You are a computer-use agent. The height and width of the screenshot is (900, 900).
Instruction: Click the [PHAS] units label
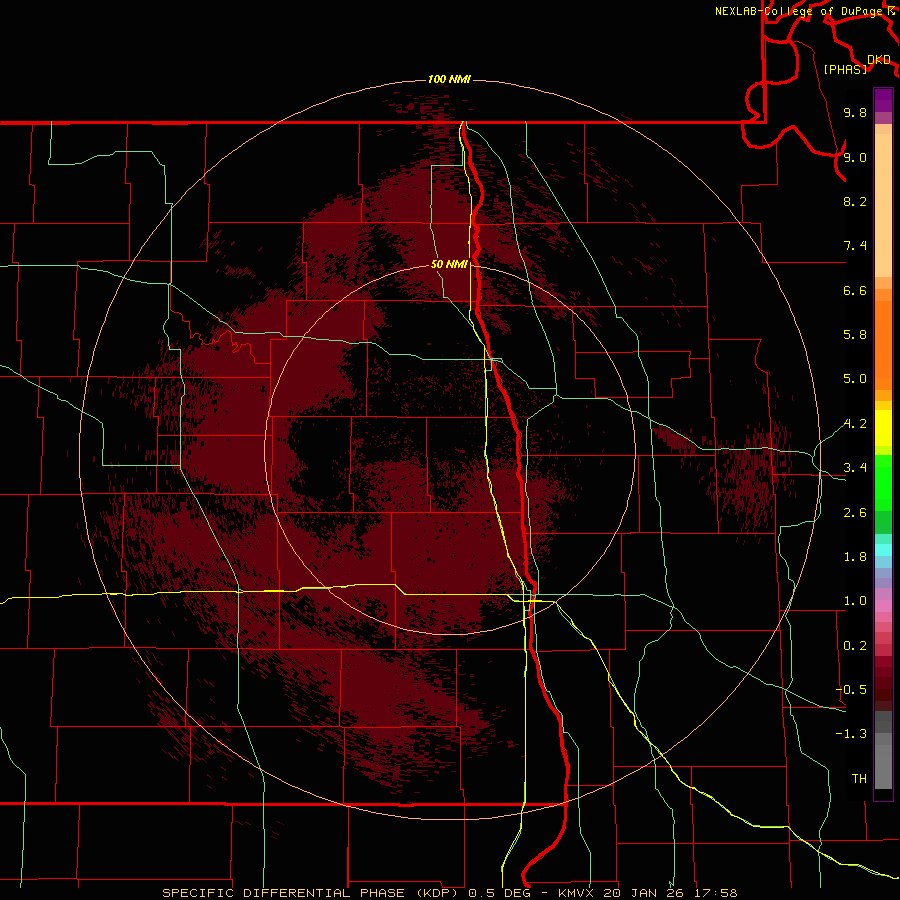845,69
